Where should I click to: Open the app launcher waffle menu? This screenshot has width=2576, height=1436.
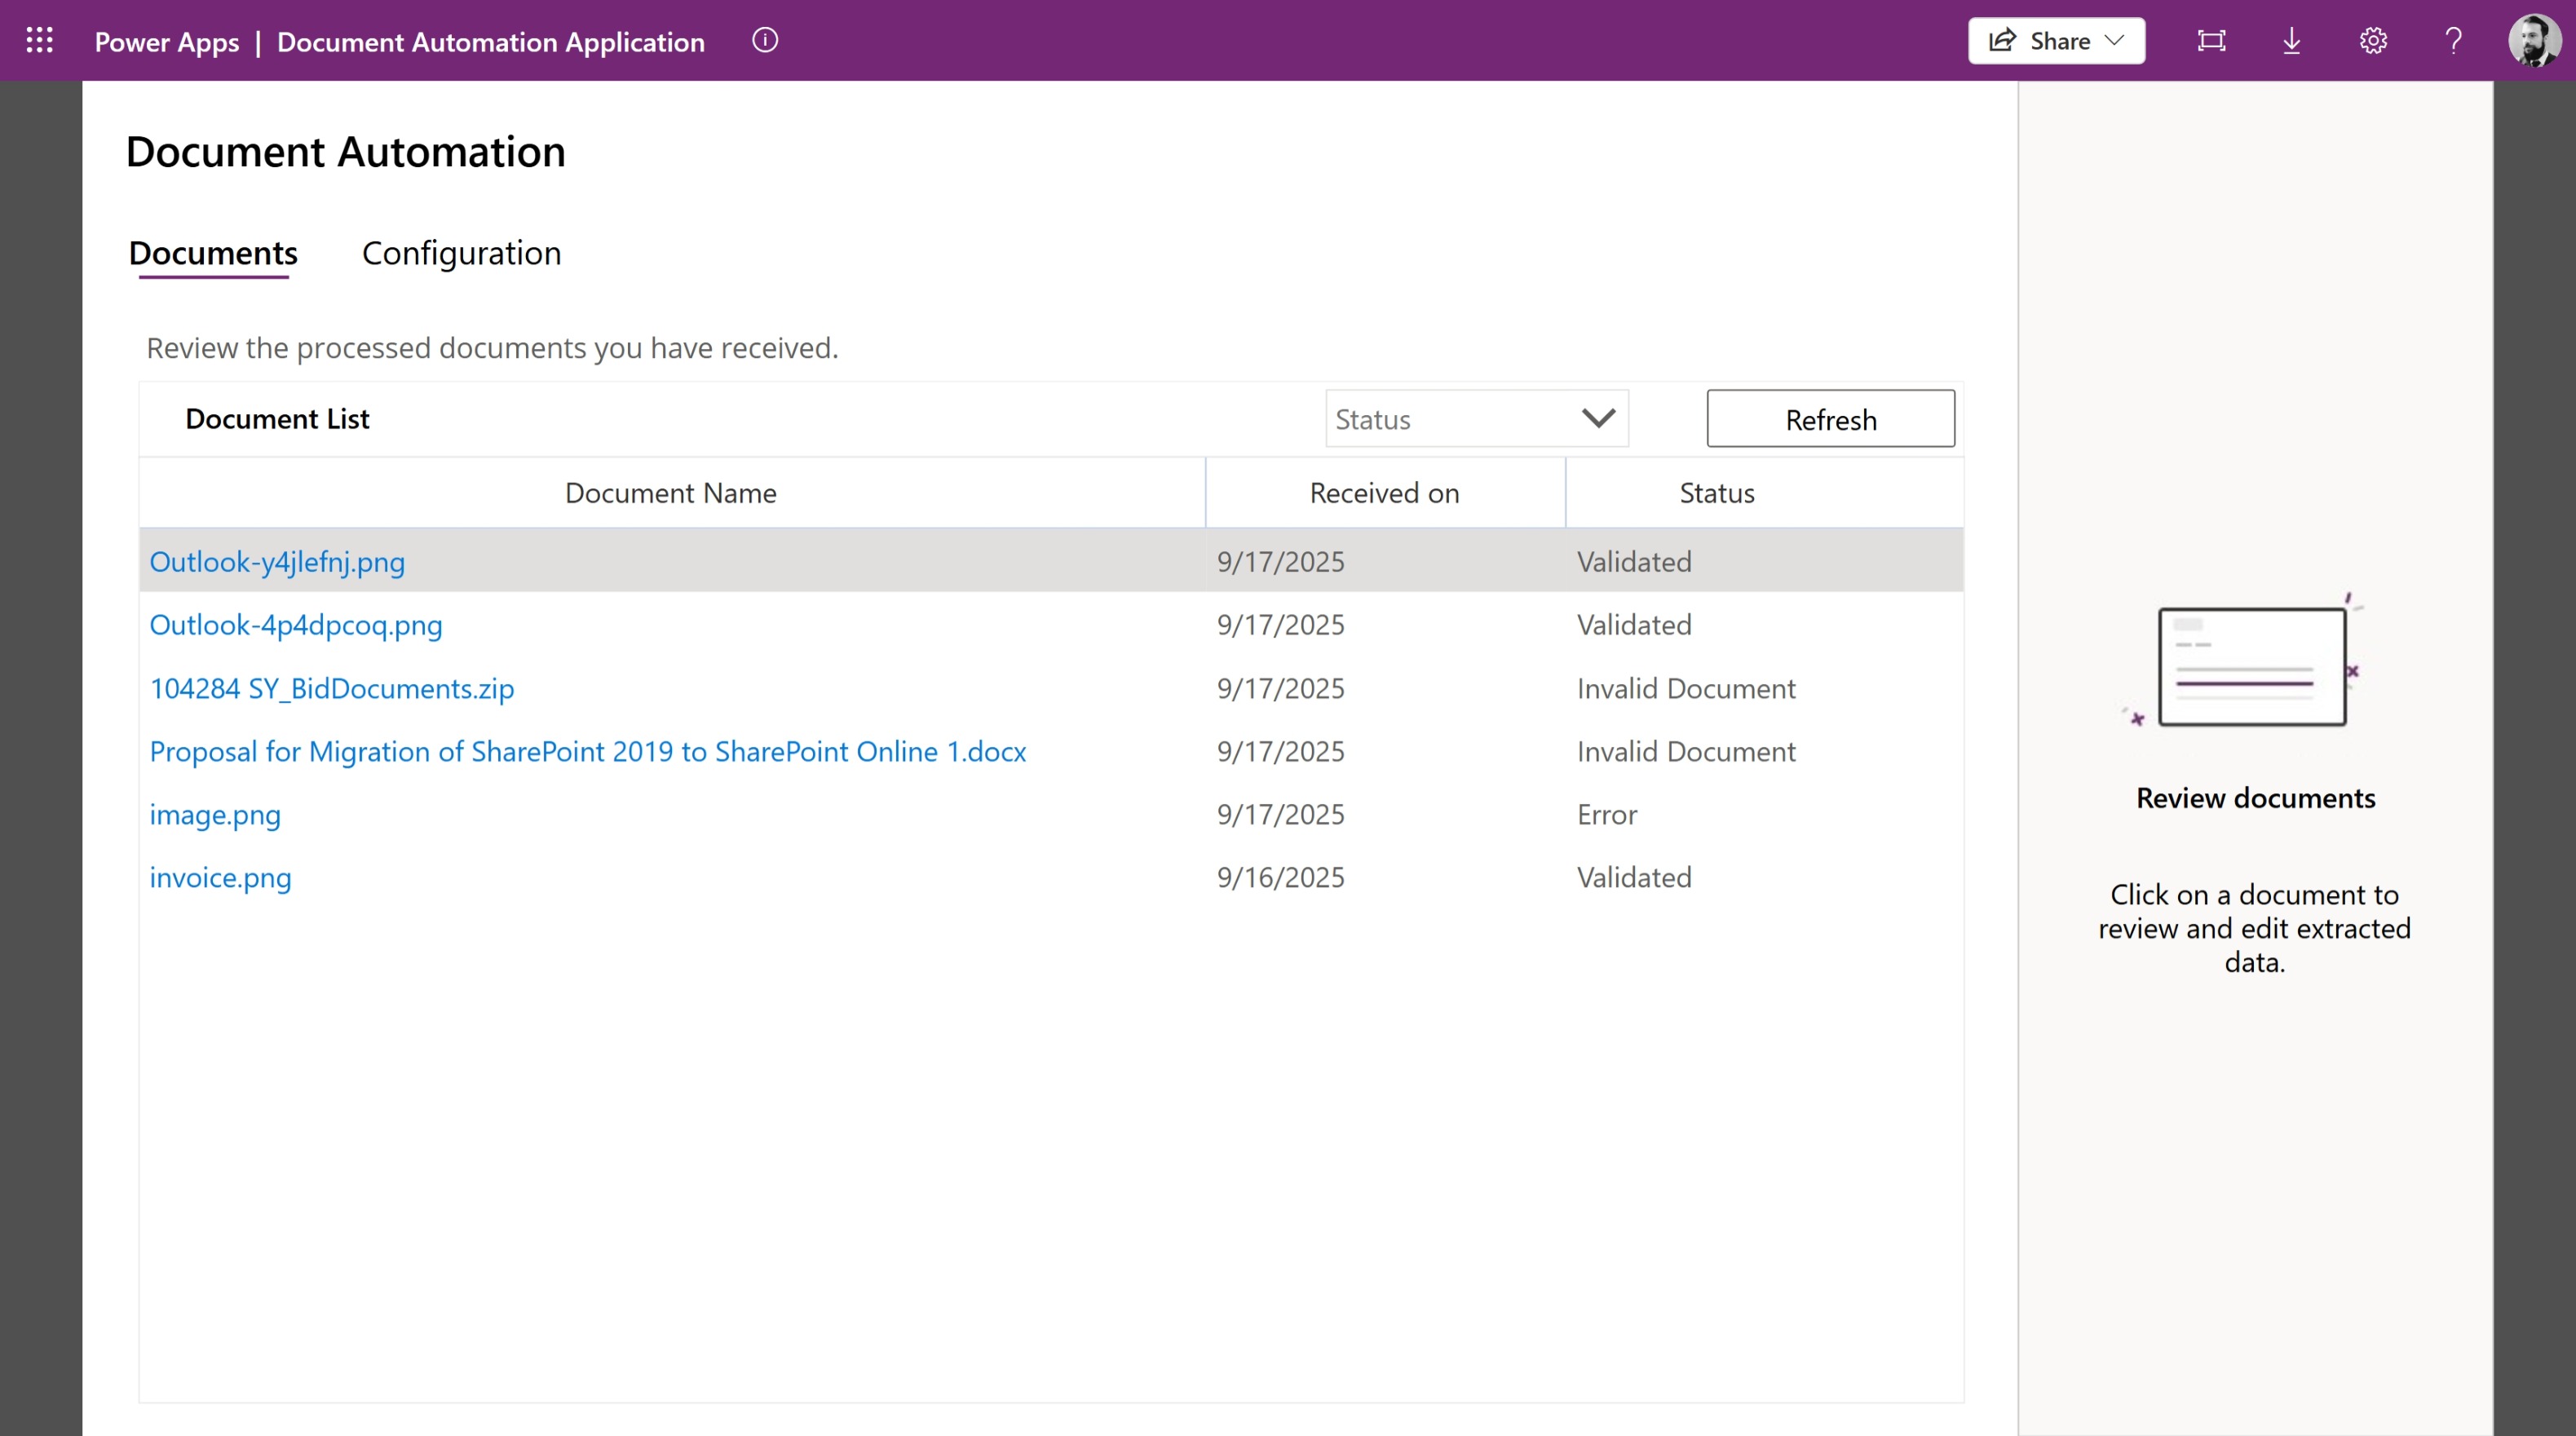click(x=39, y=40)
